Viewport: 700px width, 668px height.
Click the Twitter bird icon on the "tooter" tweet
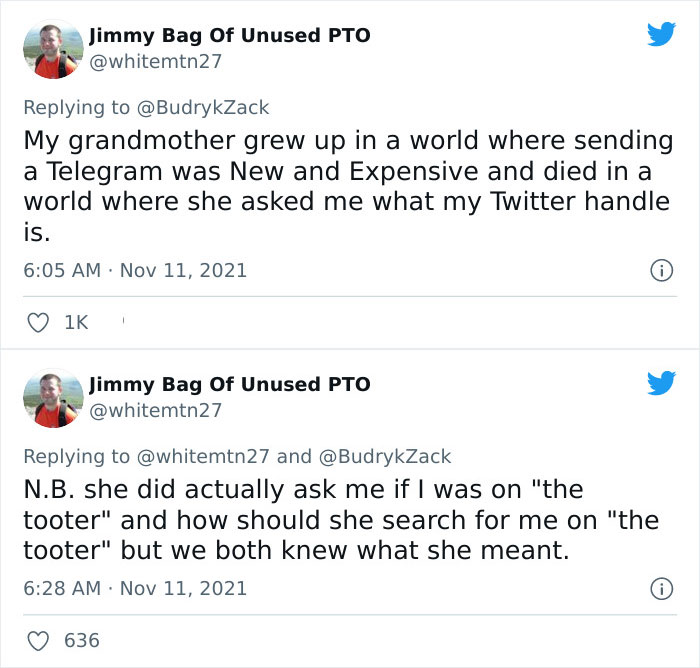[659, 383]
